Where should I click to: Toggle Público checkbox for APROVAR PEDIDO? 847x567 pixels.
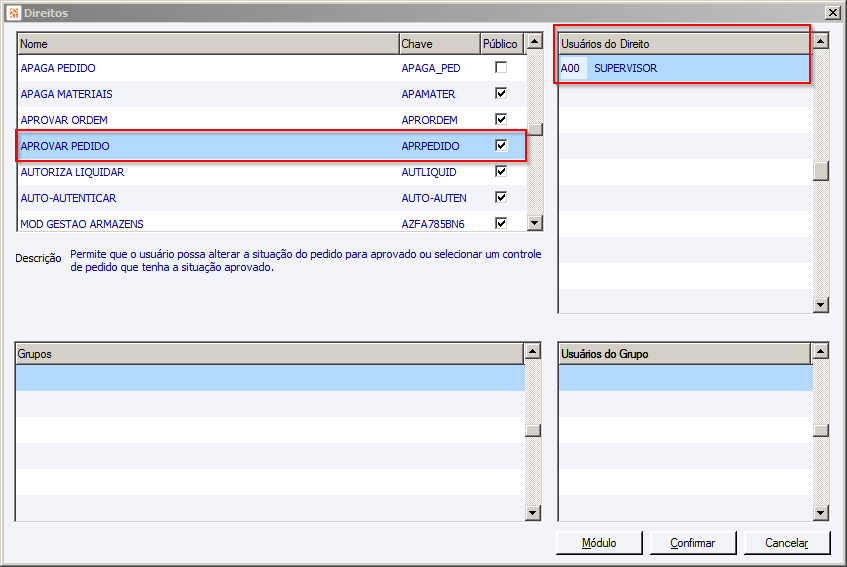pos(501,145)
